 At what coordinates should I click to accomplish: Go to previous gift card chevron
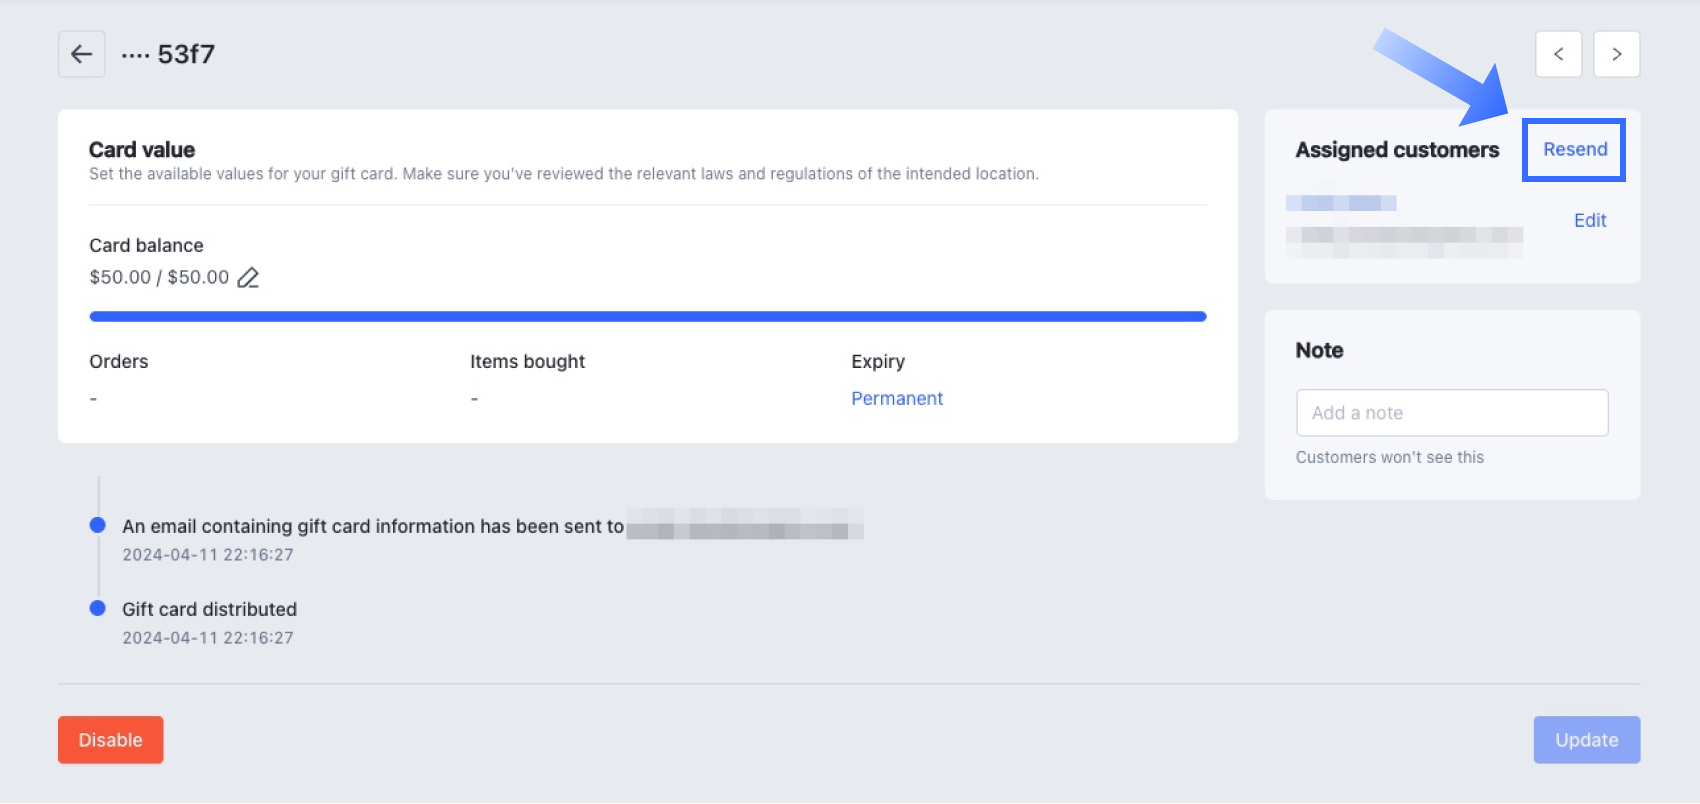1558,54
